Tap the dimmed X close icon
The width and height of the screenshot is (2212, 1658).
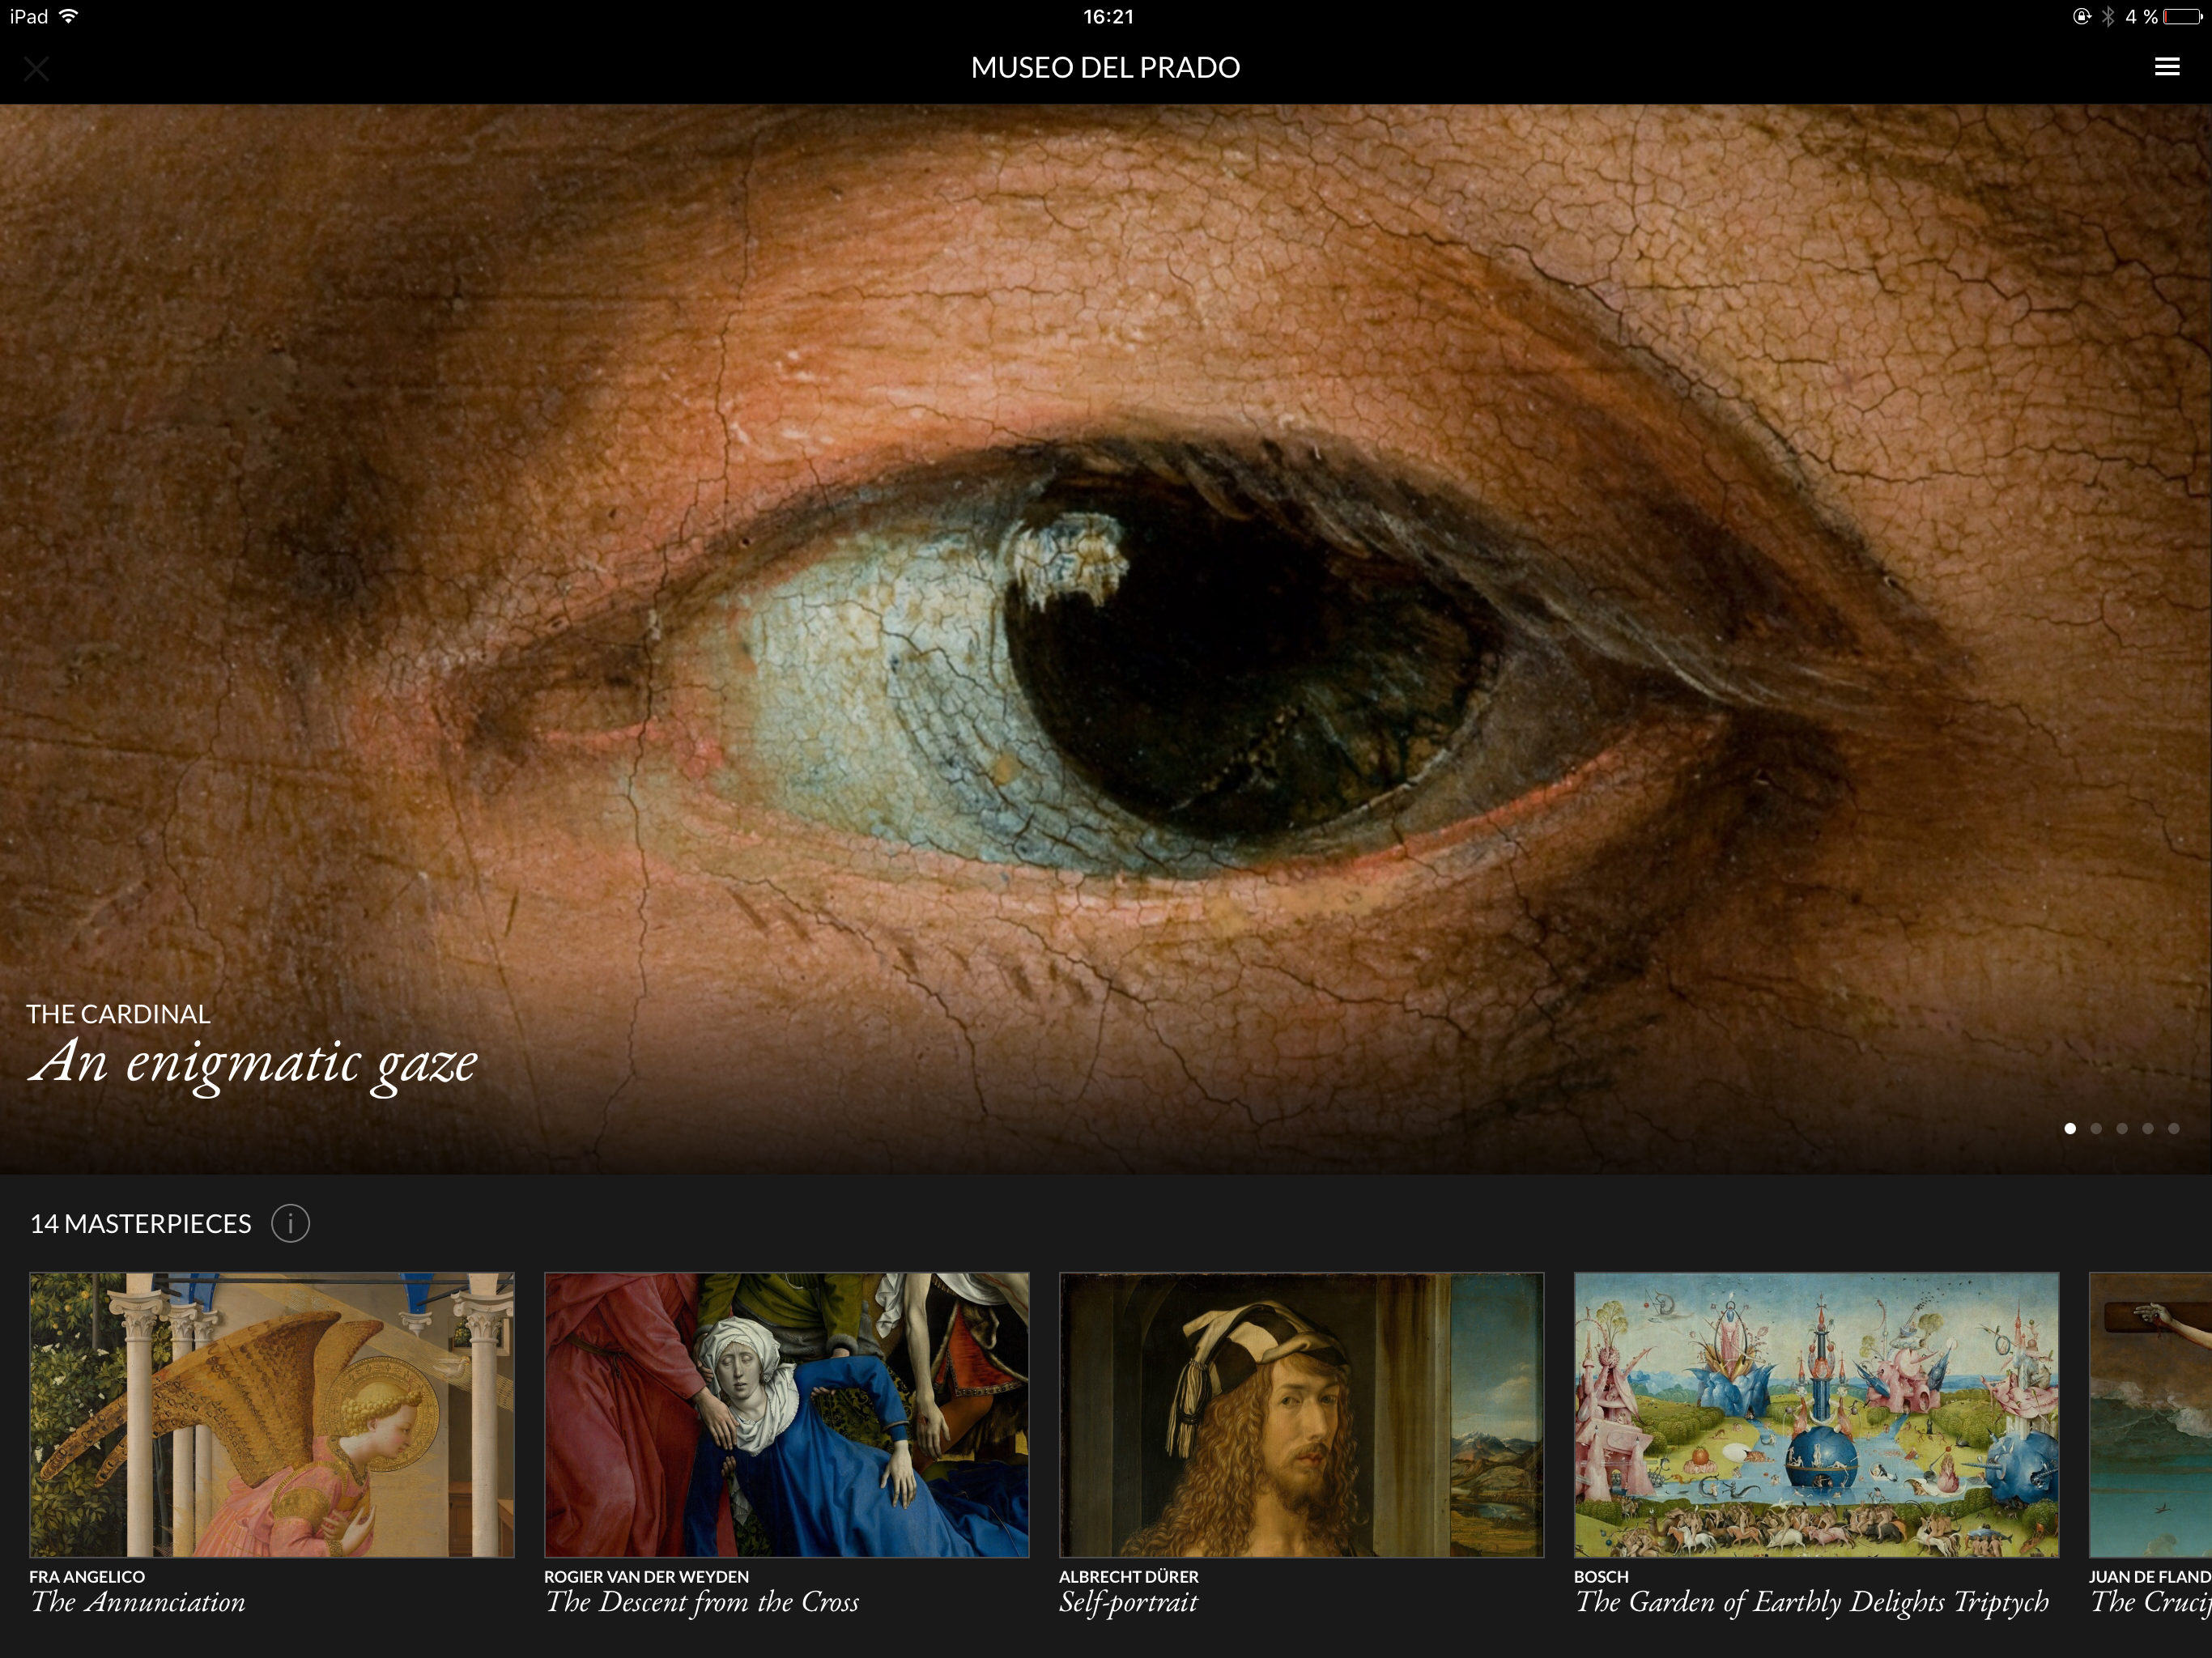[x=37, y=69]
